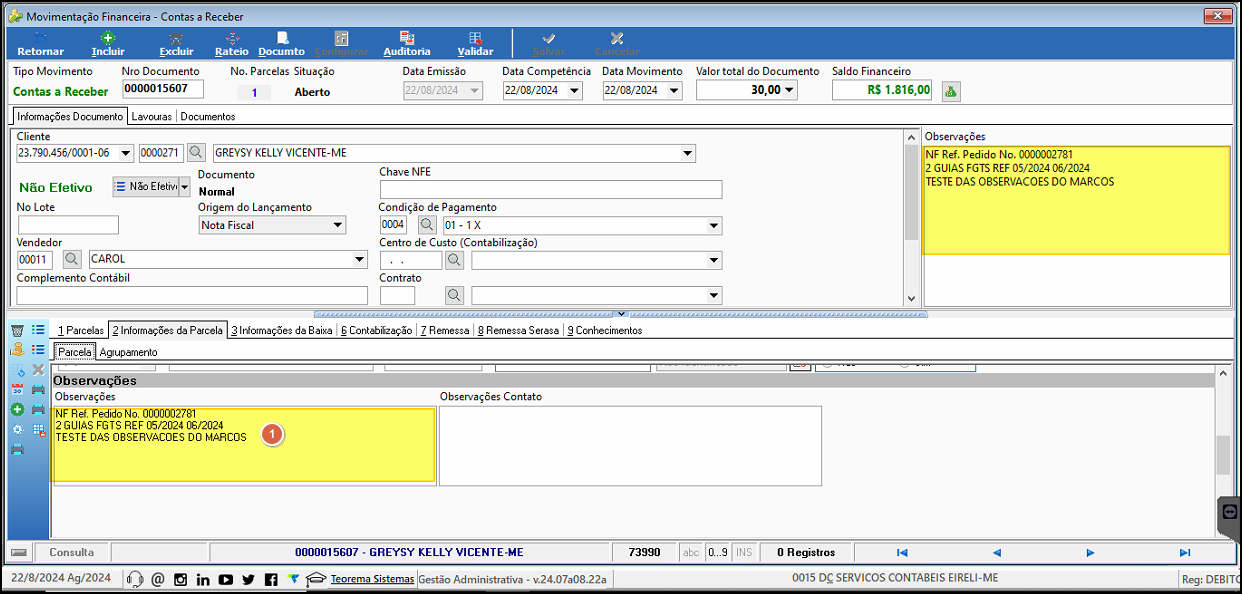Click the grid with red badge sidebar icon

(39, 429)
